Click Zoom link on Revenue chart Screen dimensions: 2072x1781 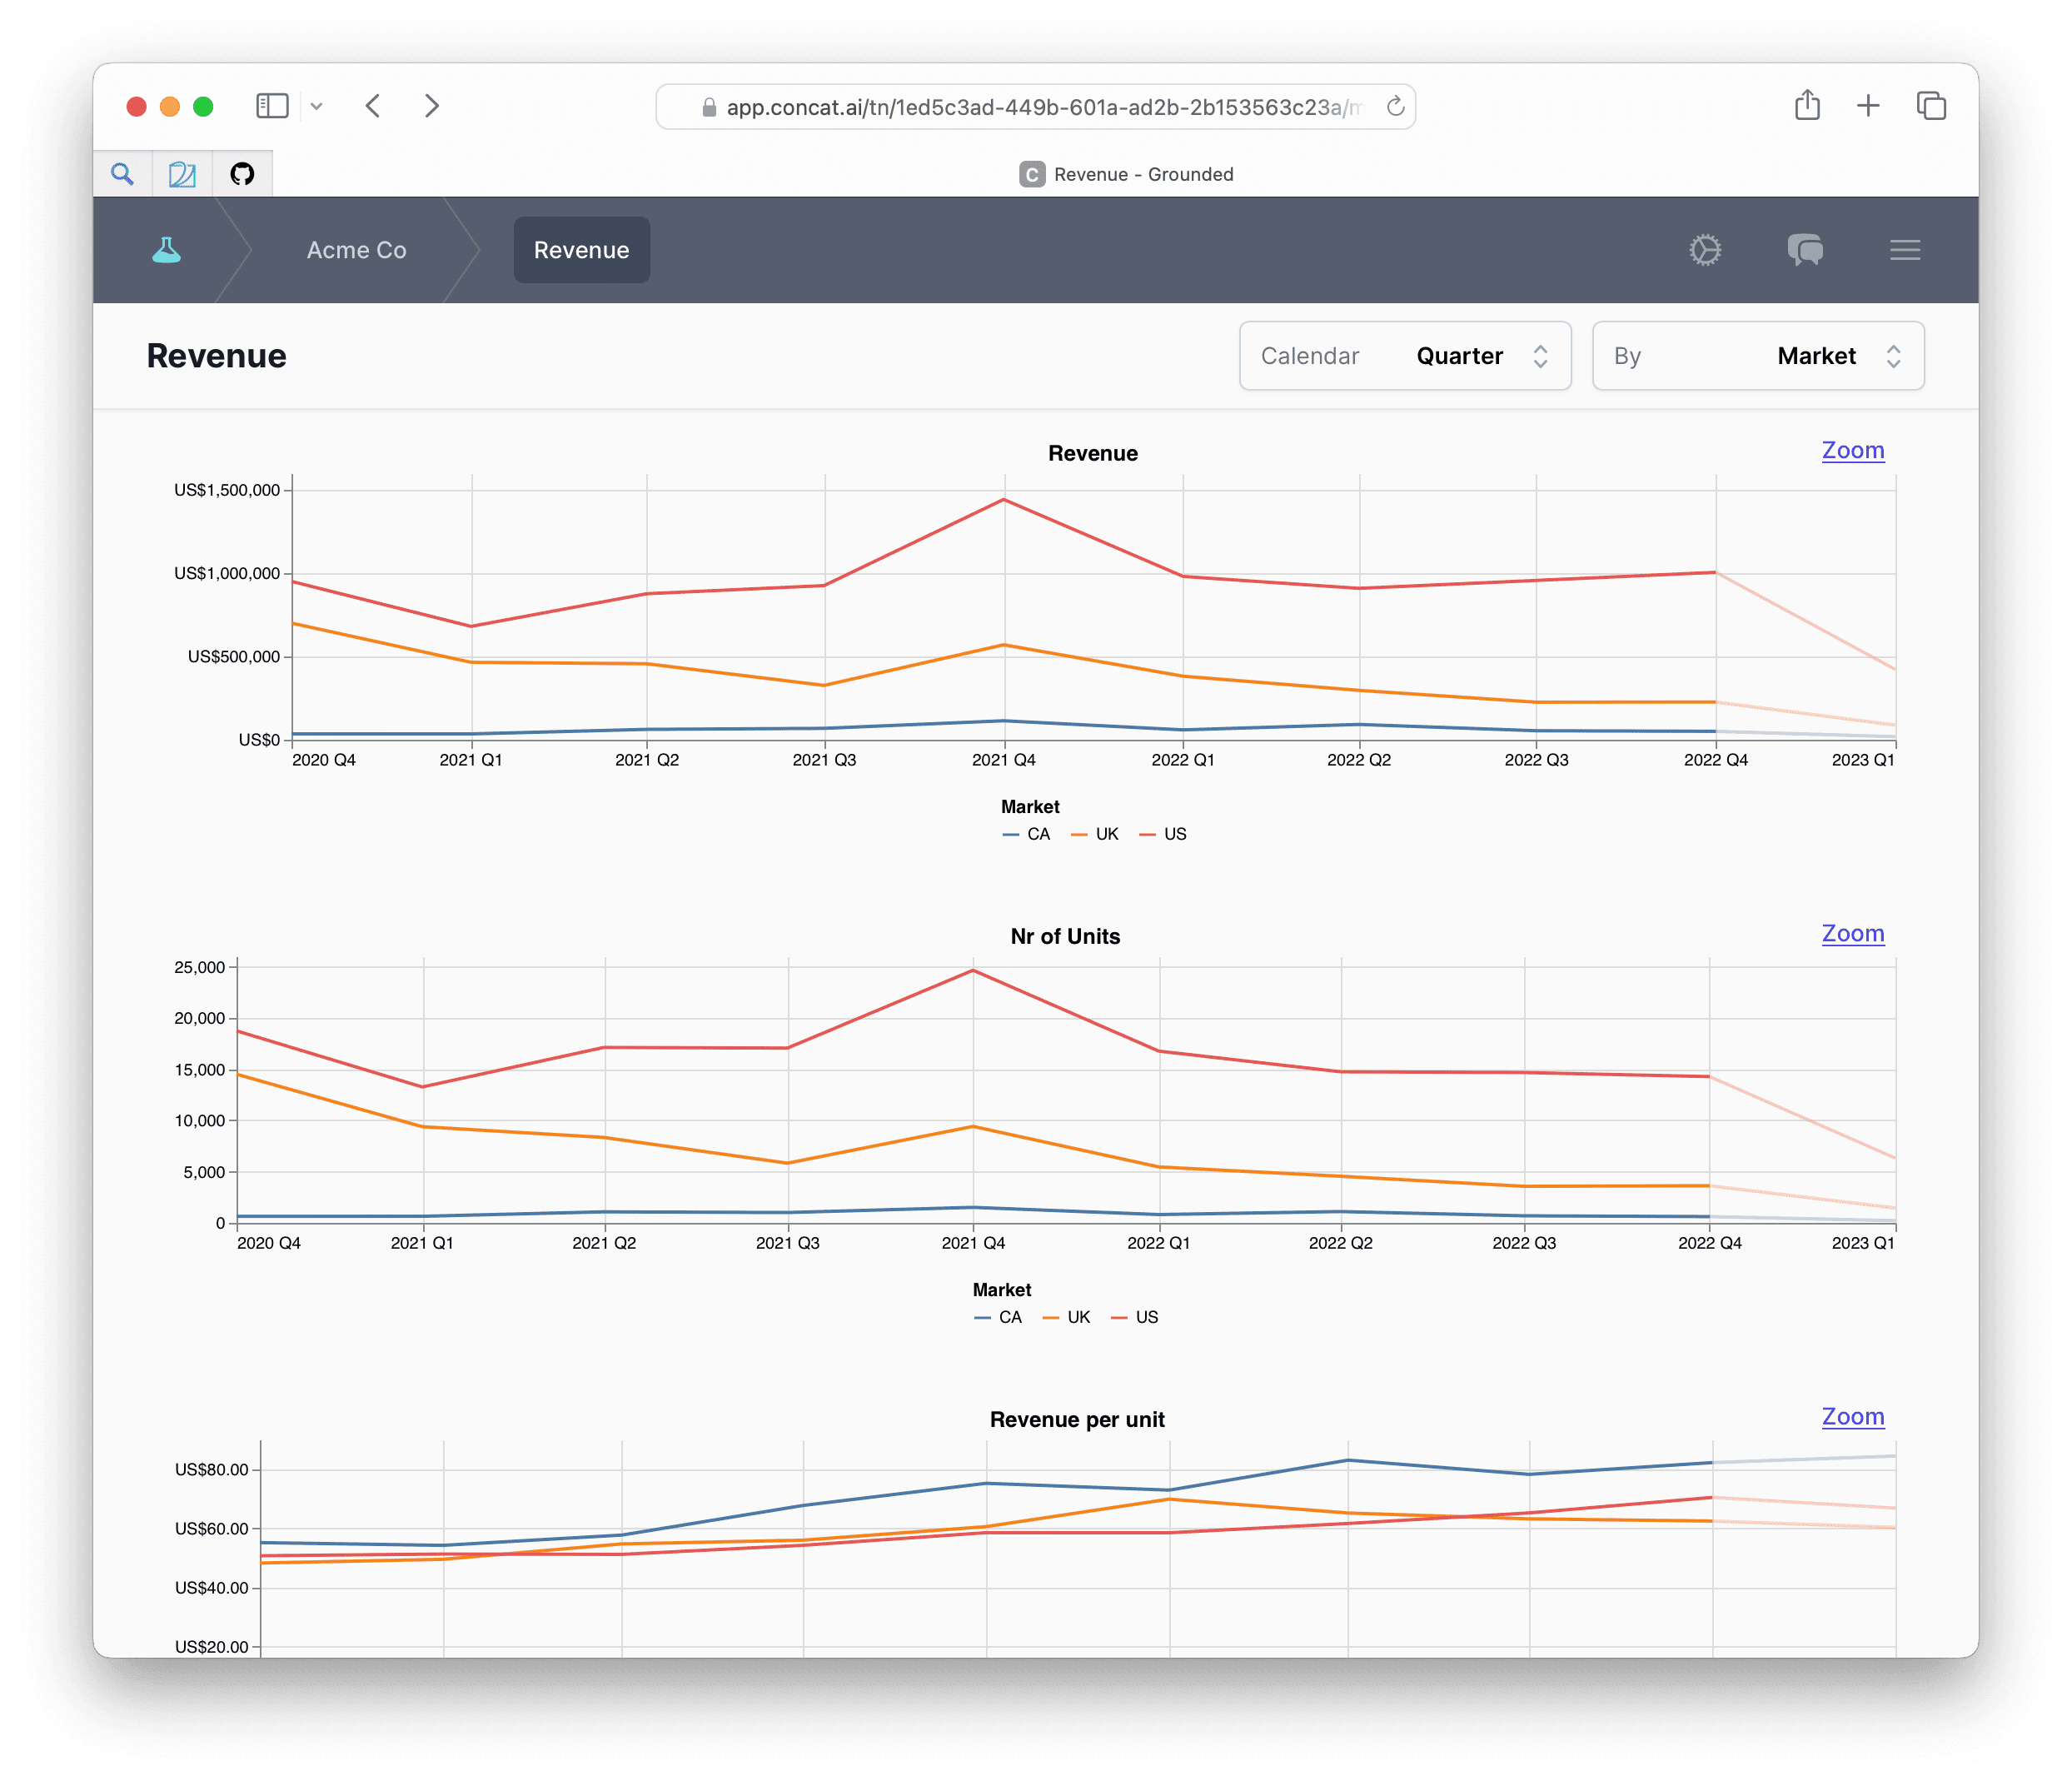coord(1852,450)
